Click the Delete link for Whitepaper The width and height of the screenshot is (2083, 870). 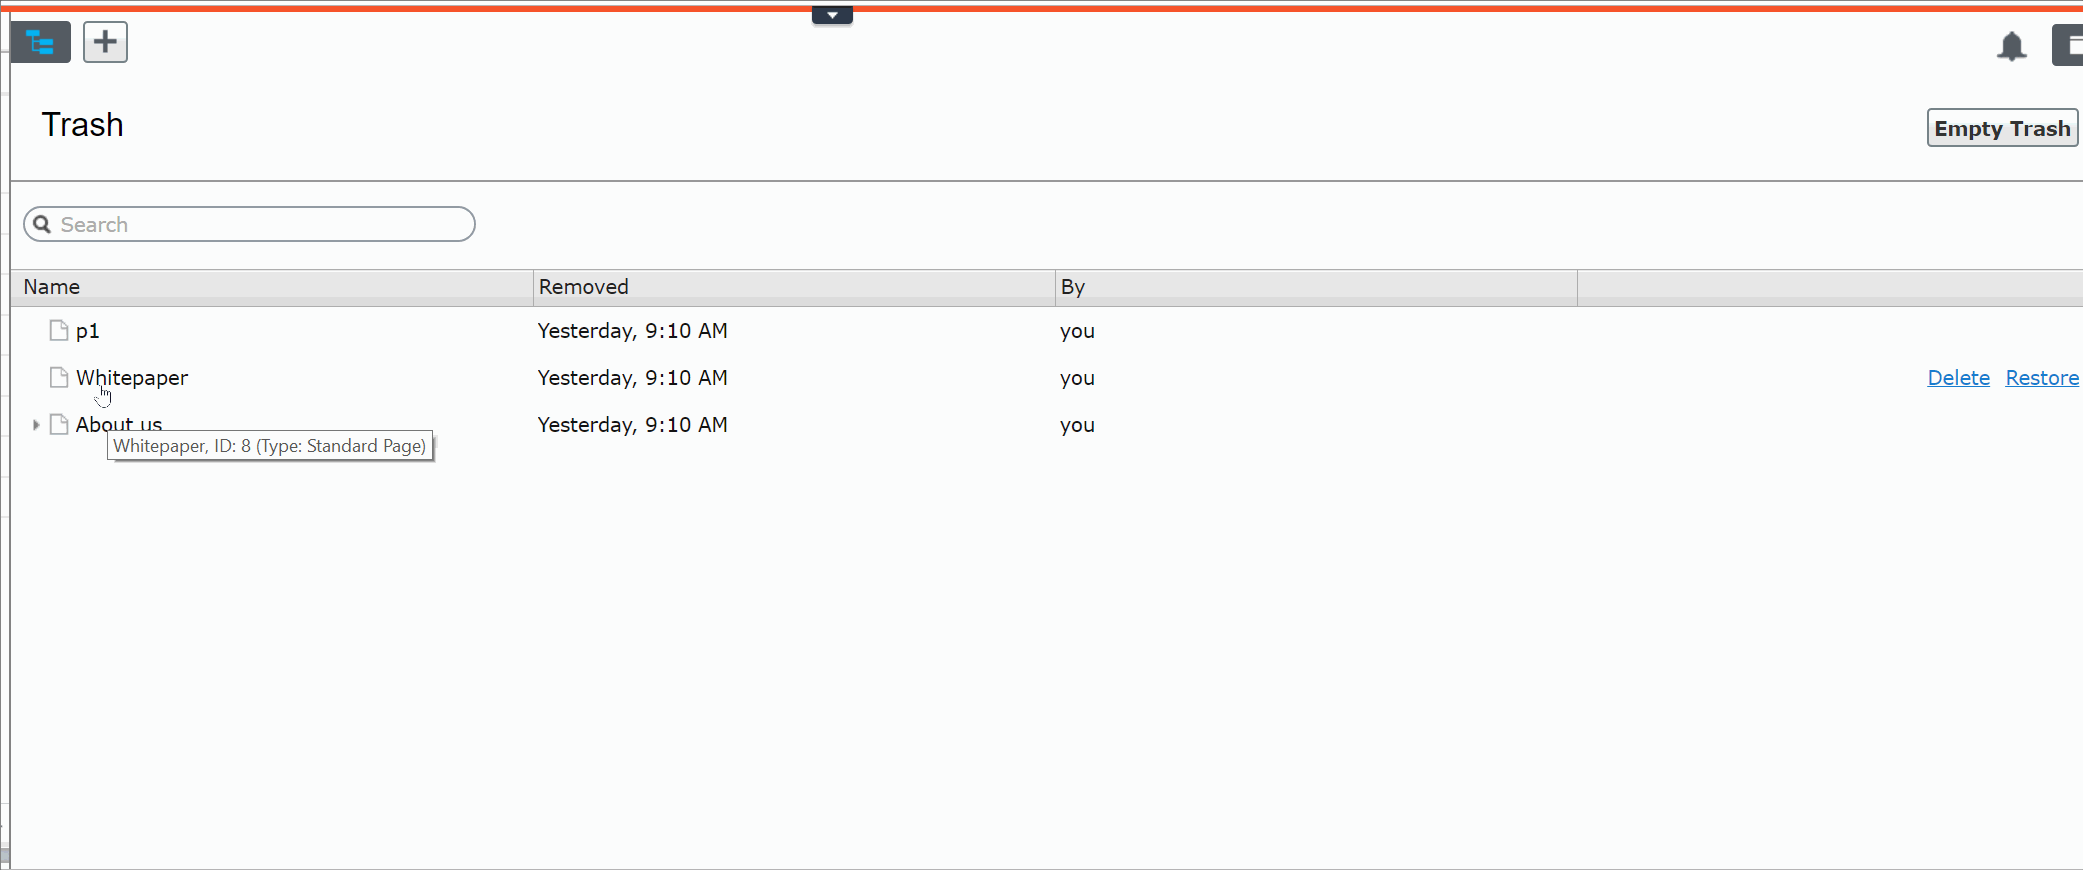(1958, 378)
